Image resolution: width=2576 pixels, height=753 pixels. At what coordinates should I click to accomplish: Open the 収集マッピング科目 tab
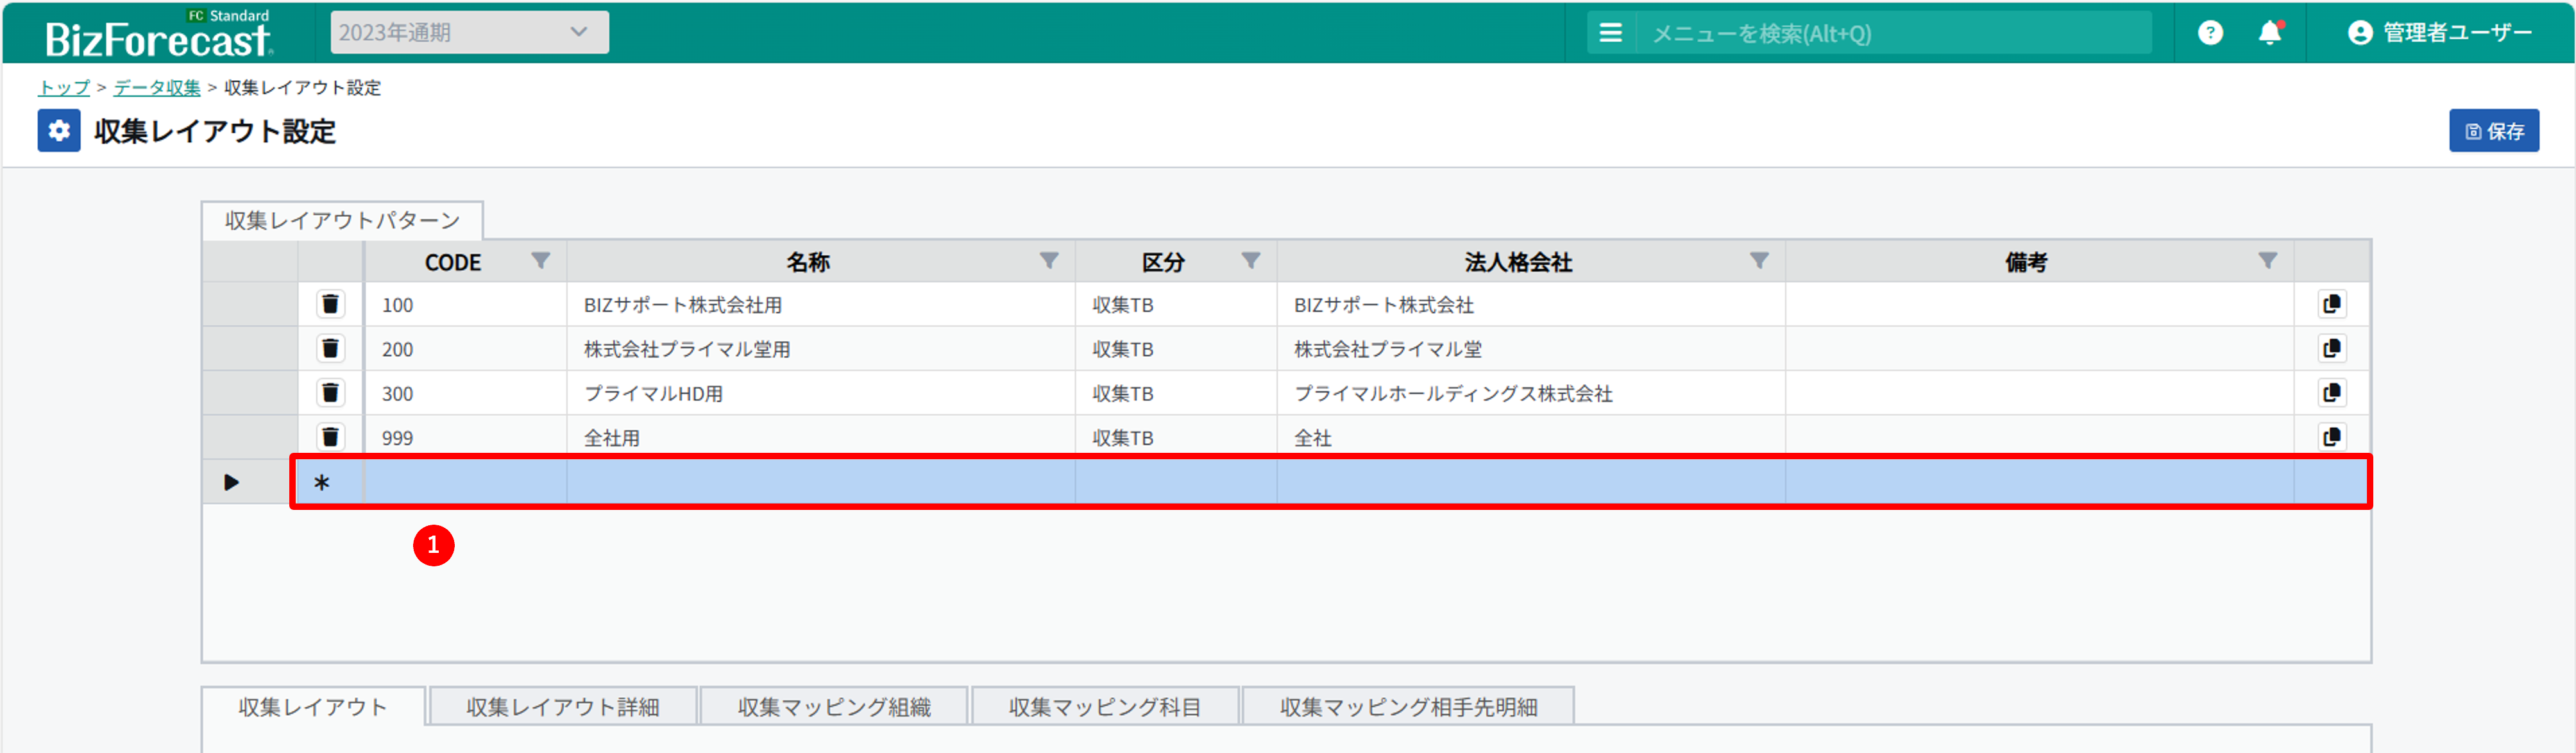tap(1104, 707)
